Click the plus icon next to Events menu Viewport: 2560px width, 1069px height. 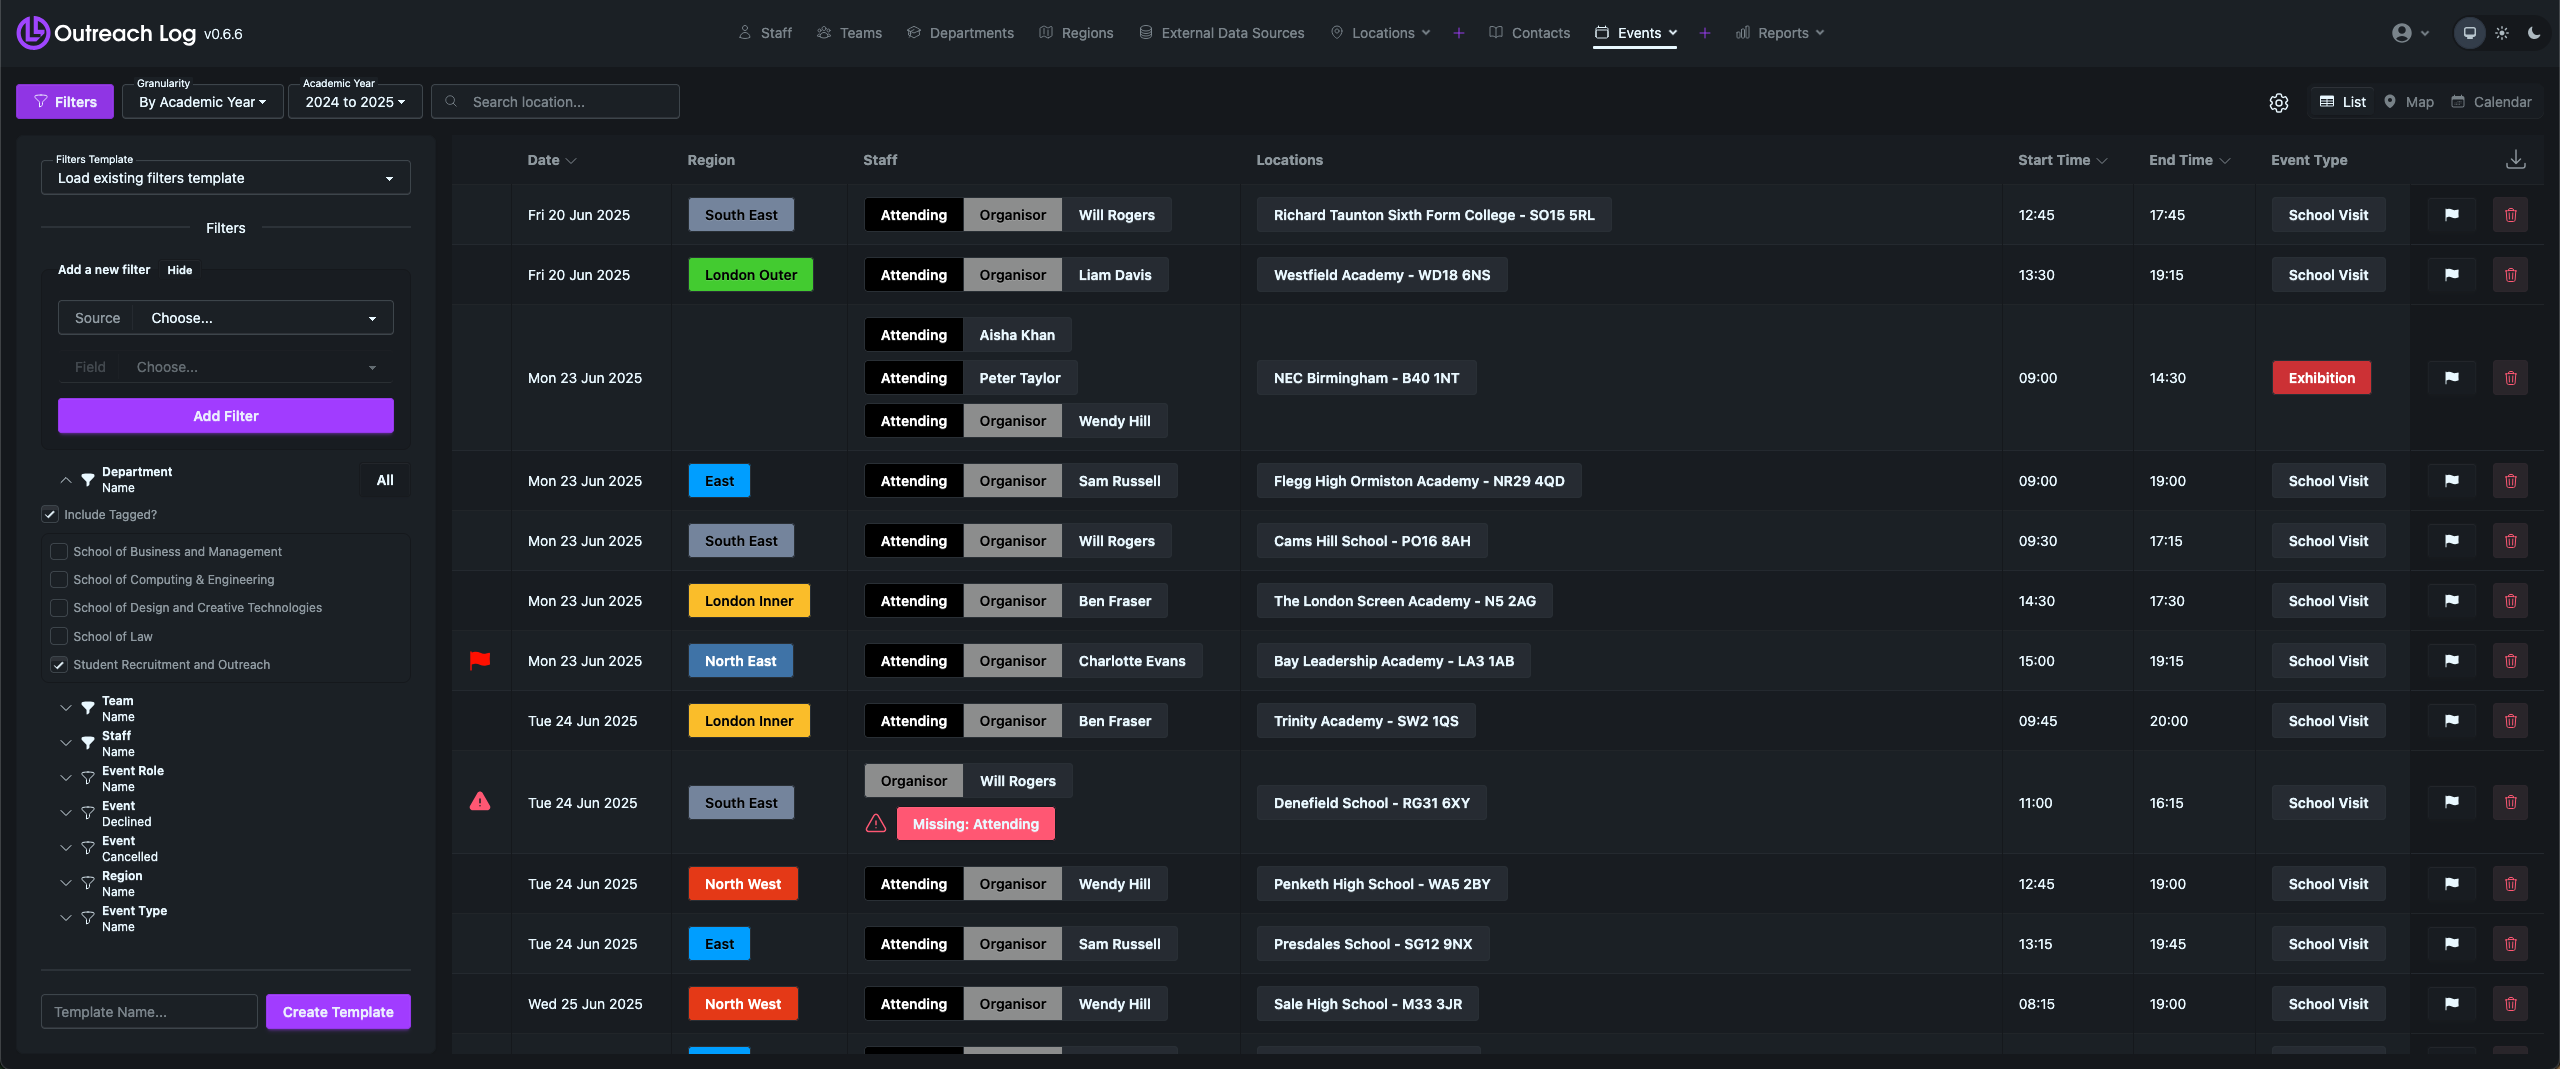tap(1704, 33)
